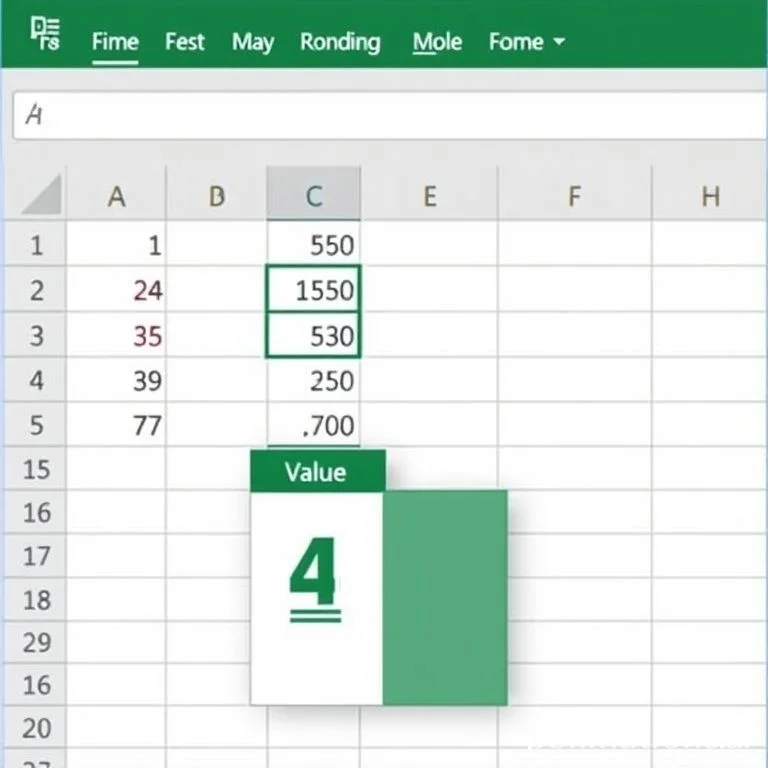Viewport: 768px width, 768px height.
Task: Open the Mole tab
Action: coord(436,42)
